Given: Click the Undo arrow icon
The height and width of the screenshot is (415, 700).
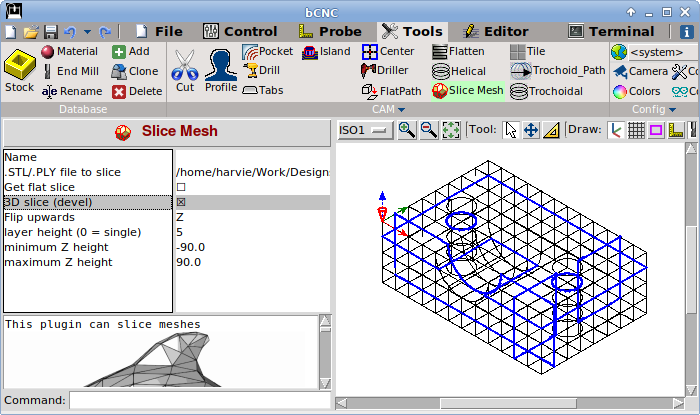Looking at the screenshot, I should click(70, 32).
